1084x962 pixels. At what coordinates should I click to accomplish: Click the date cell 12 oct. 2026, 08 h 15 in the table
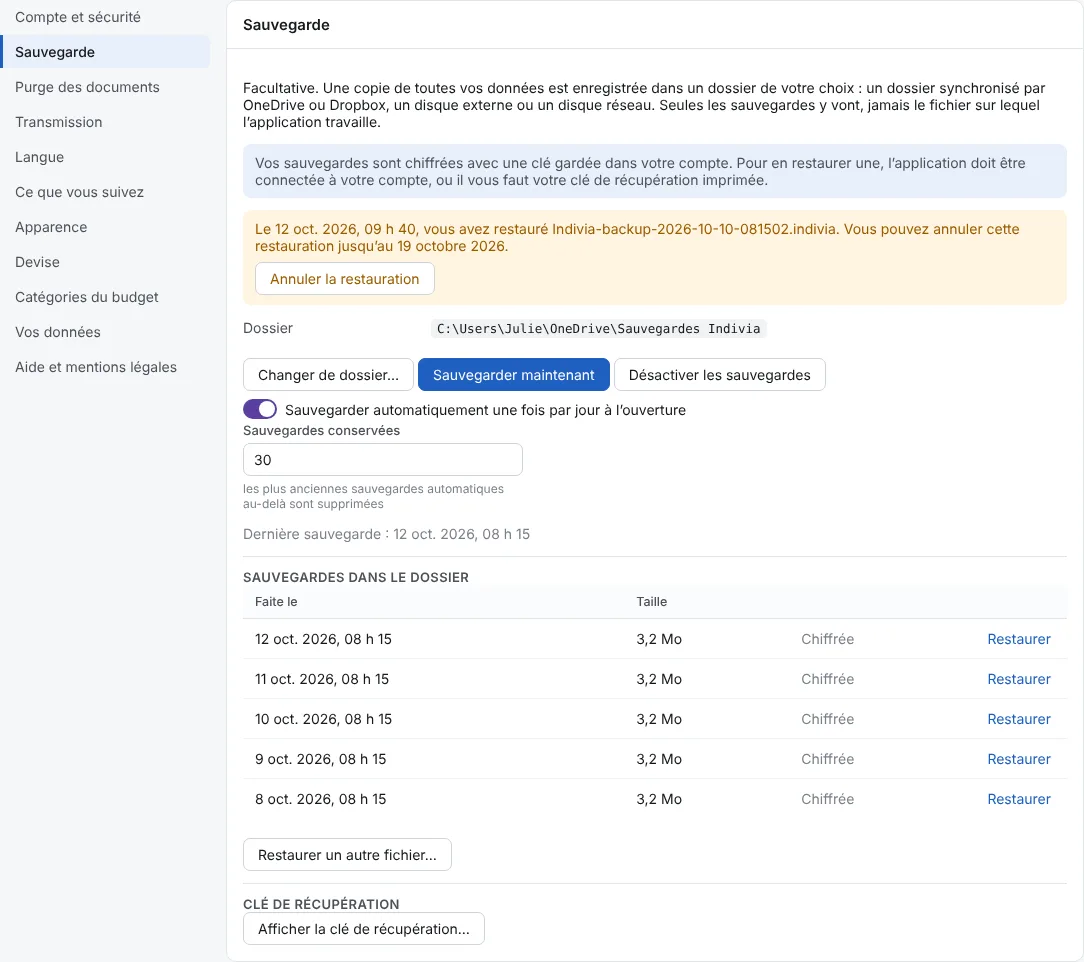[x=324, y=639]
